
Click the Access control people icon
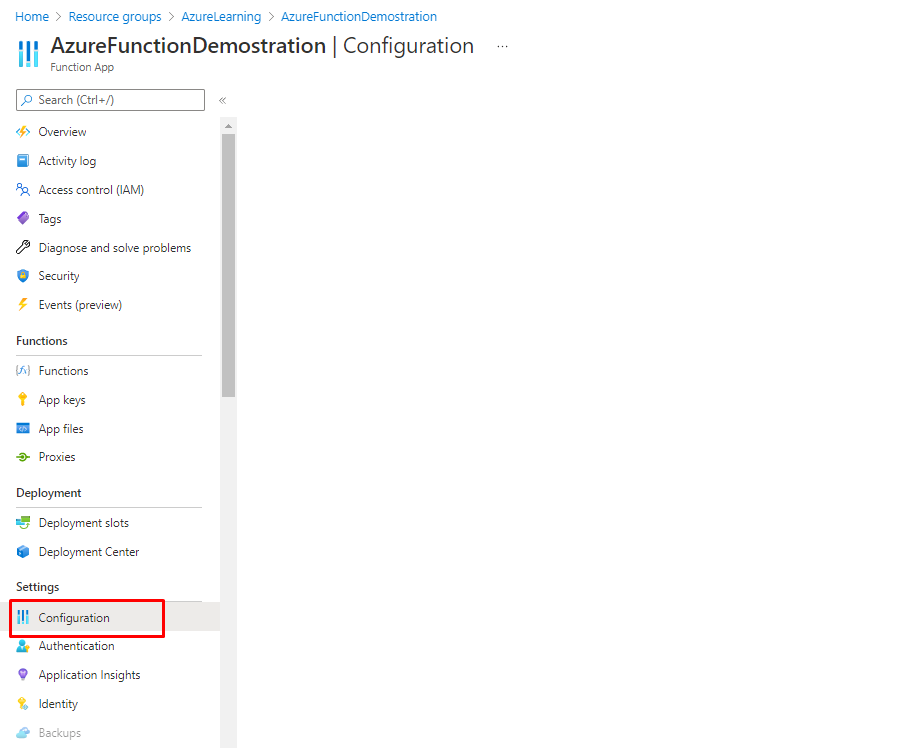(x=23, y=189)
